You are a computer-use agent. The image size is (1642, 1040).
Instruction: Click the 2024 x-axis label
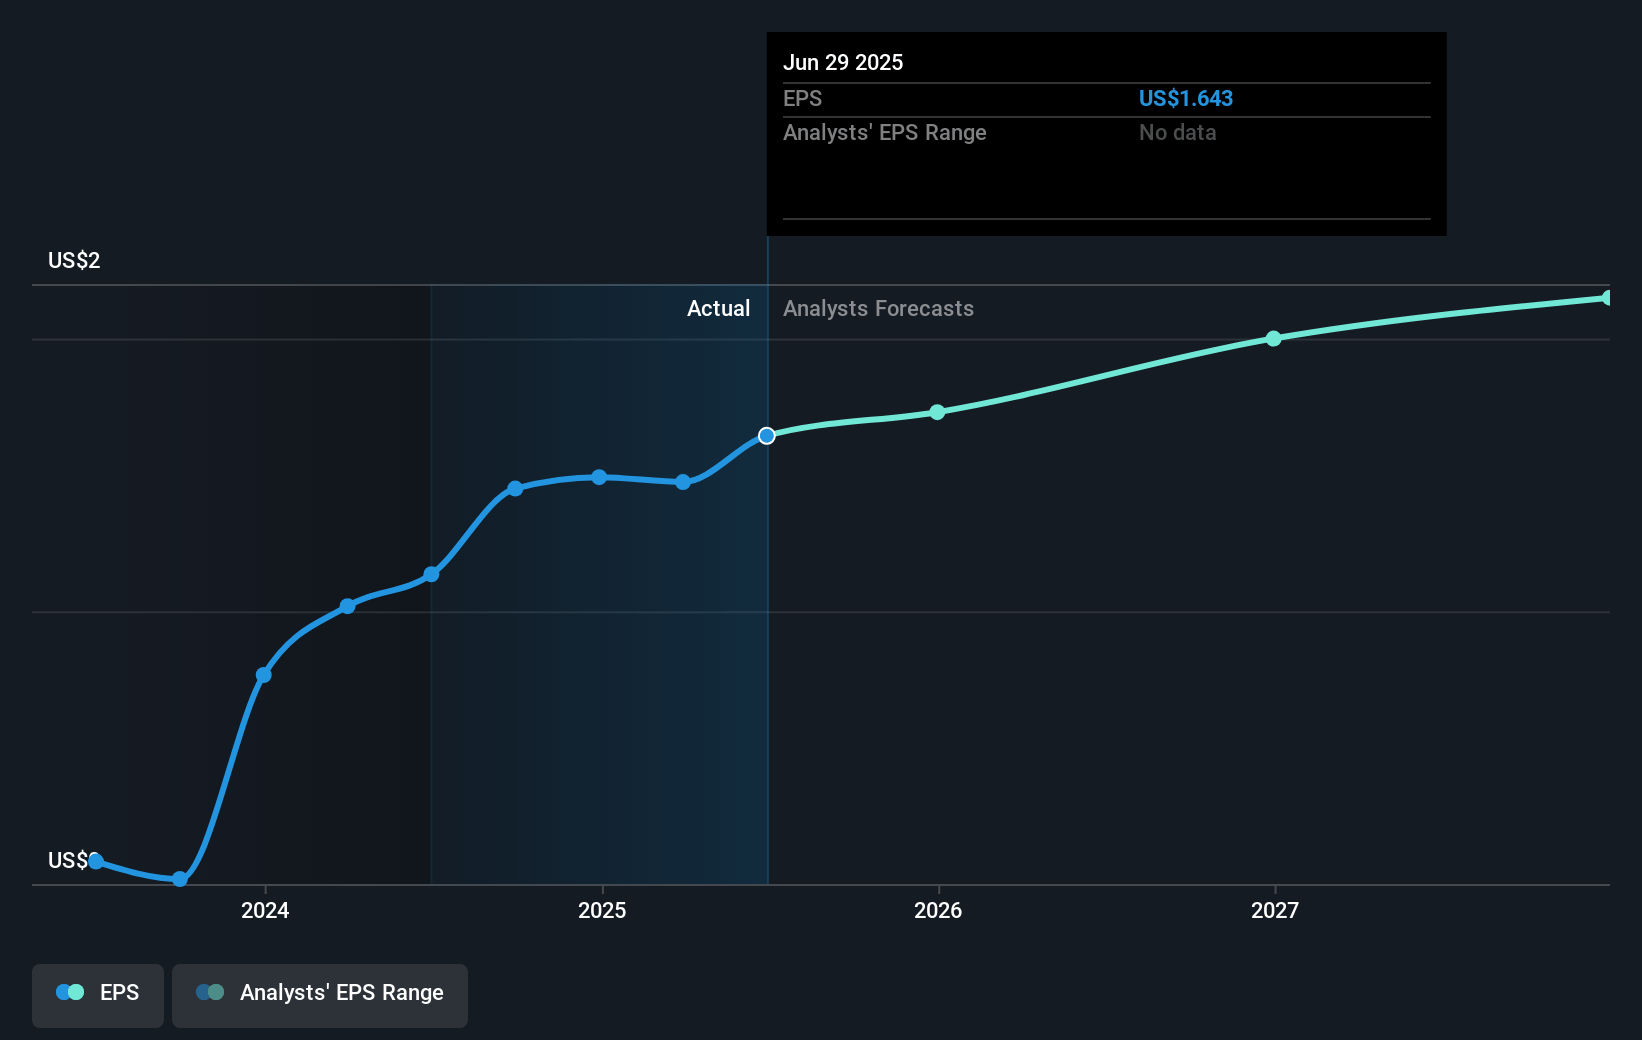[x=265, y=910]
